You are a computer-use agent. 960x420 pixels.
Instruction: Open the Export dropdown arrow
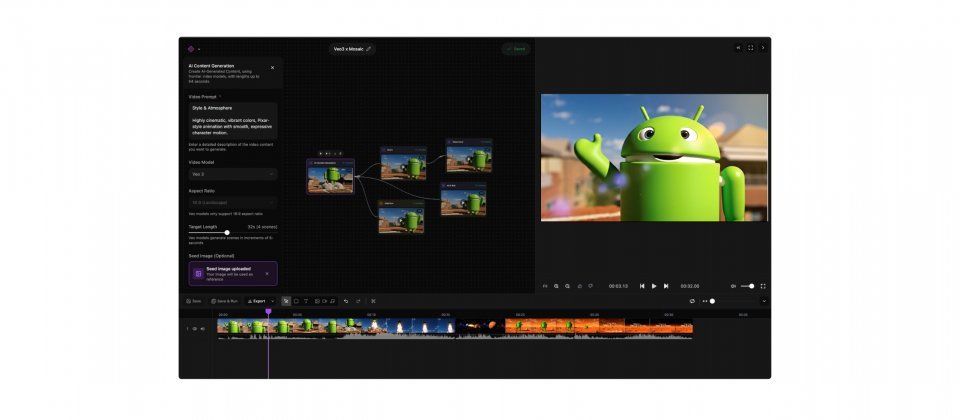pos(273,301)
